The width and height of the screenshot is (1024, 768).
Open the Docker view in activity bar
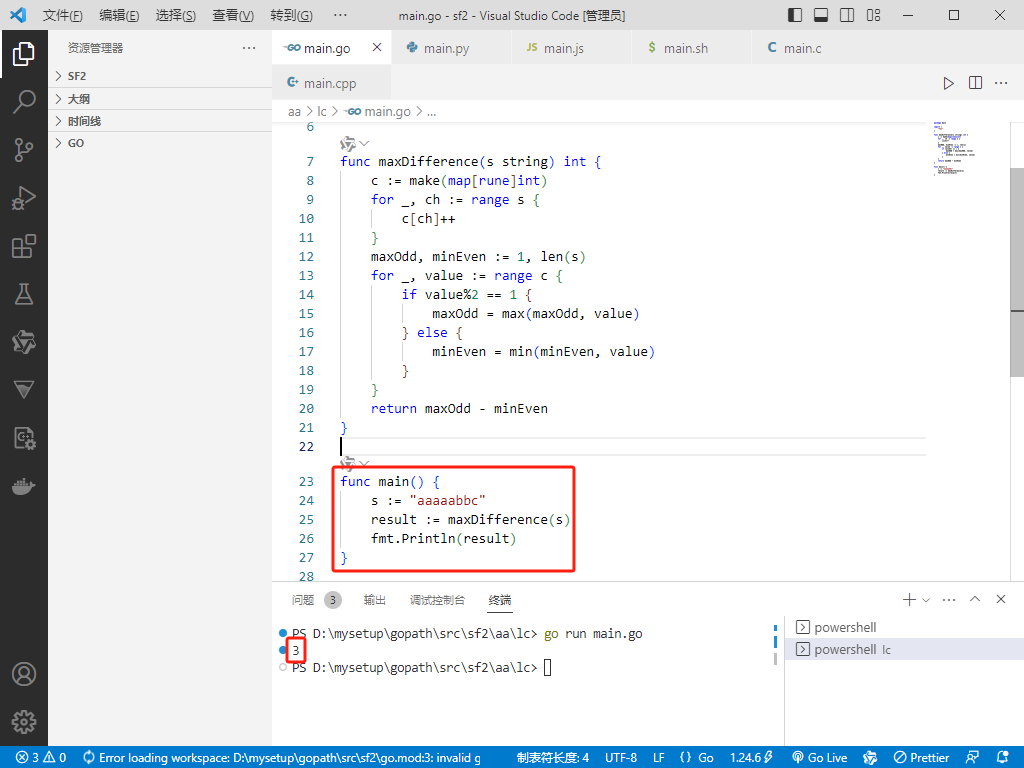pyautogui.click(x=24, y=487)
